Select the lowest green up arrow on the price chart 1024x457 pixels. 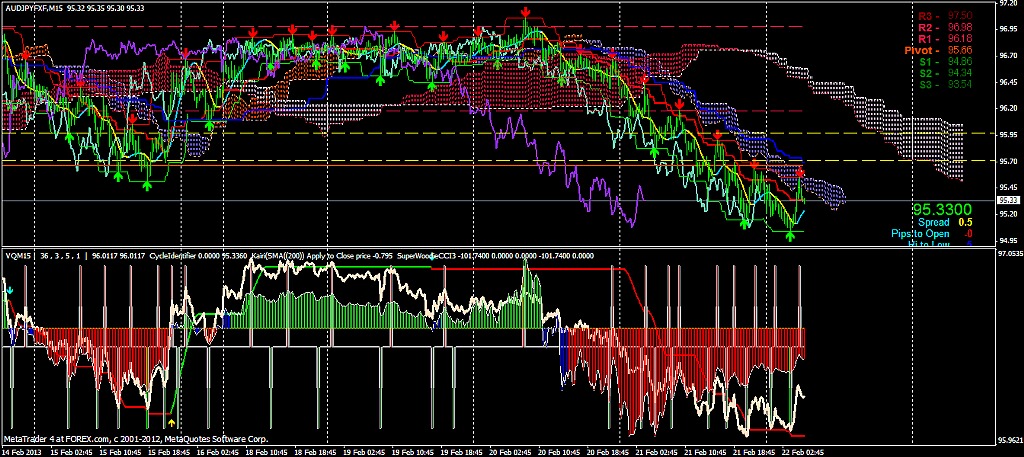[x=791, y=237]
